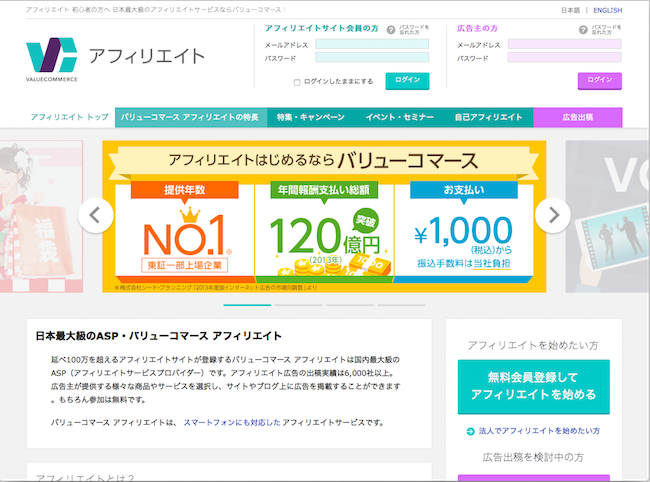650x482 pixels.
Task: Click 東証一部上場企業 label in banner
Action: click(x=185, y=265)
